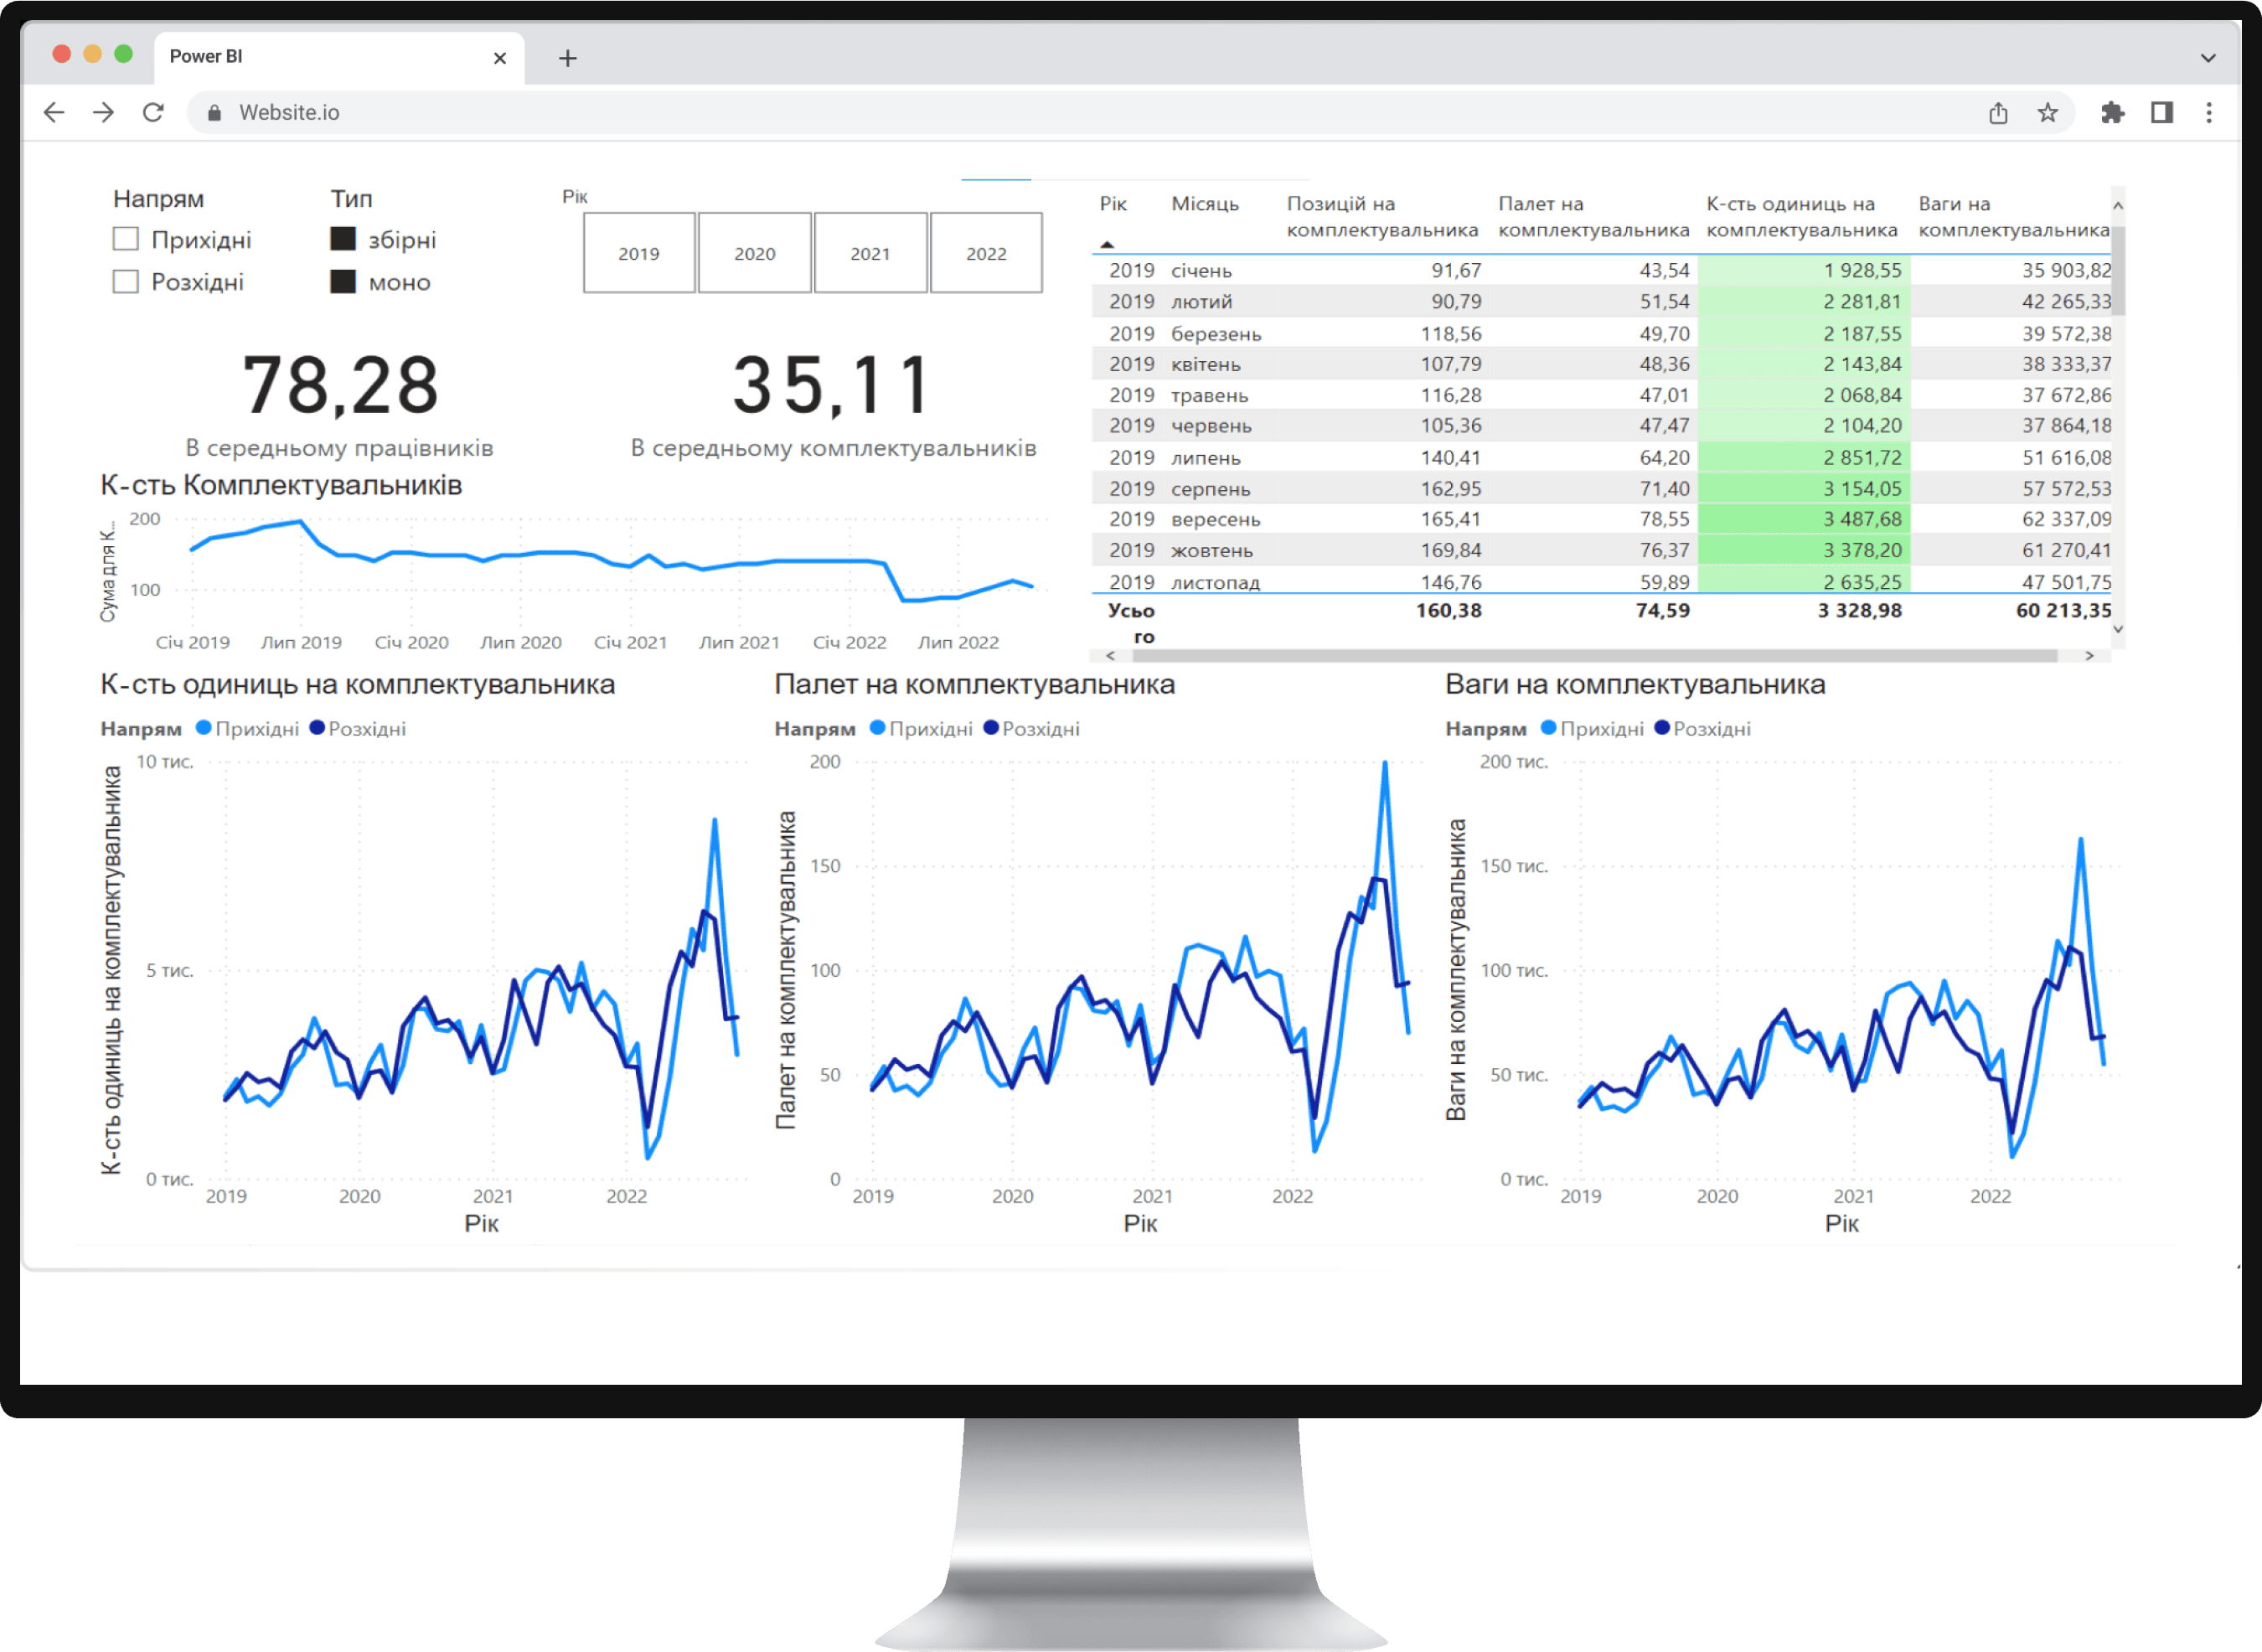Click the total value 160,38
The image size is (2262, 1652).
(x=1448, y=610)
